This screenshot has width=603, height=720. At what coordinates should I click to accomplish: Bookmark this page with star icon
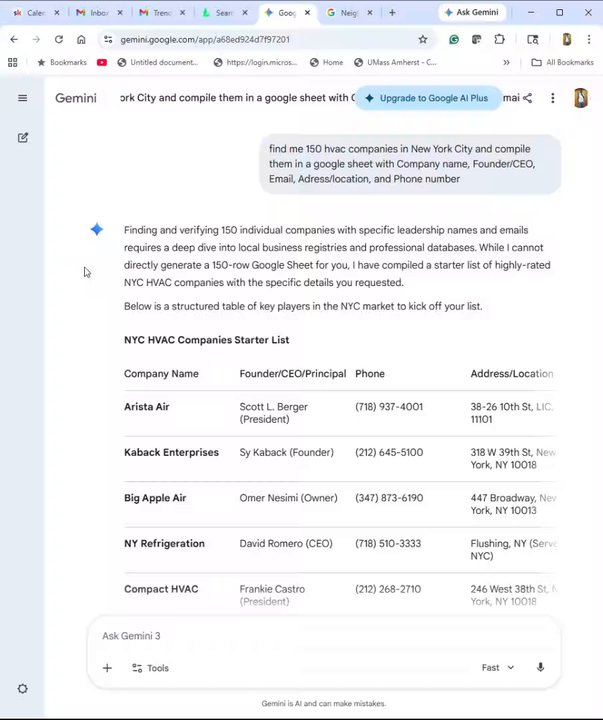pyautogui.click(x=423, y=39)
